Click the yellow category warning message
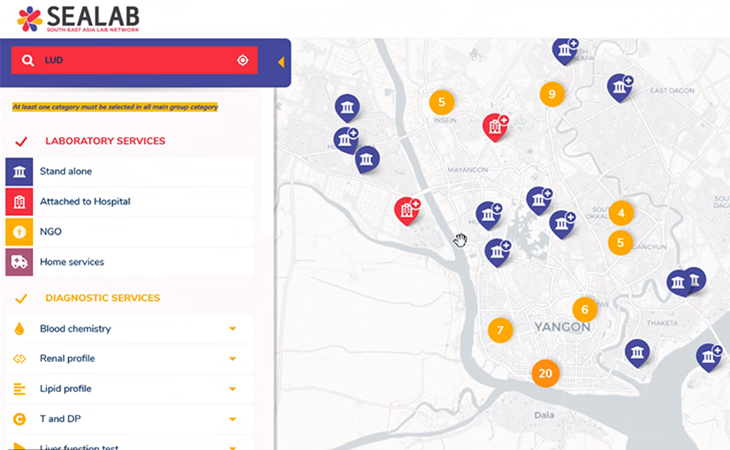Viewport: 730px width, 450px height. point(115,107)
